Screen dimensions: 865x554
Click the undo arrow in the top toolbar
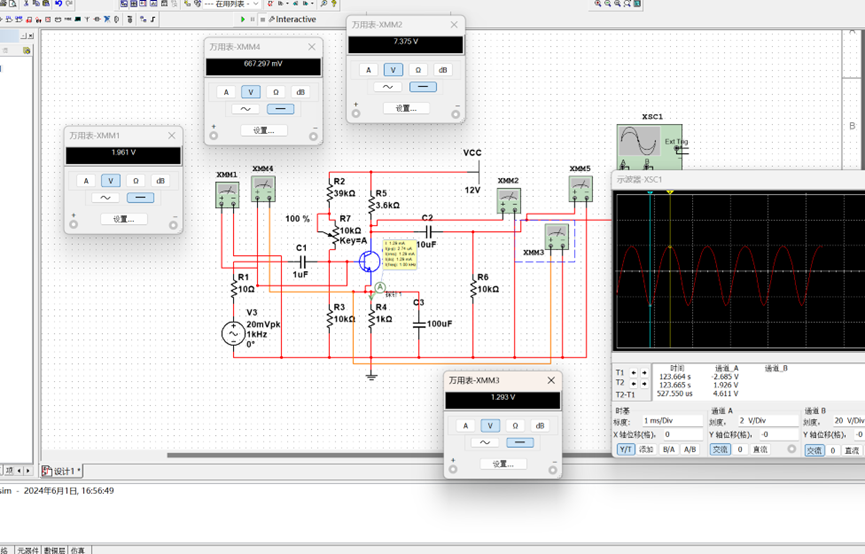(x=58, y=3)
